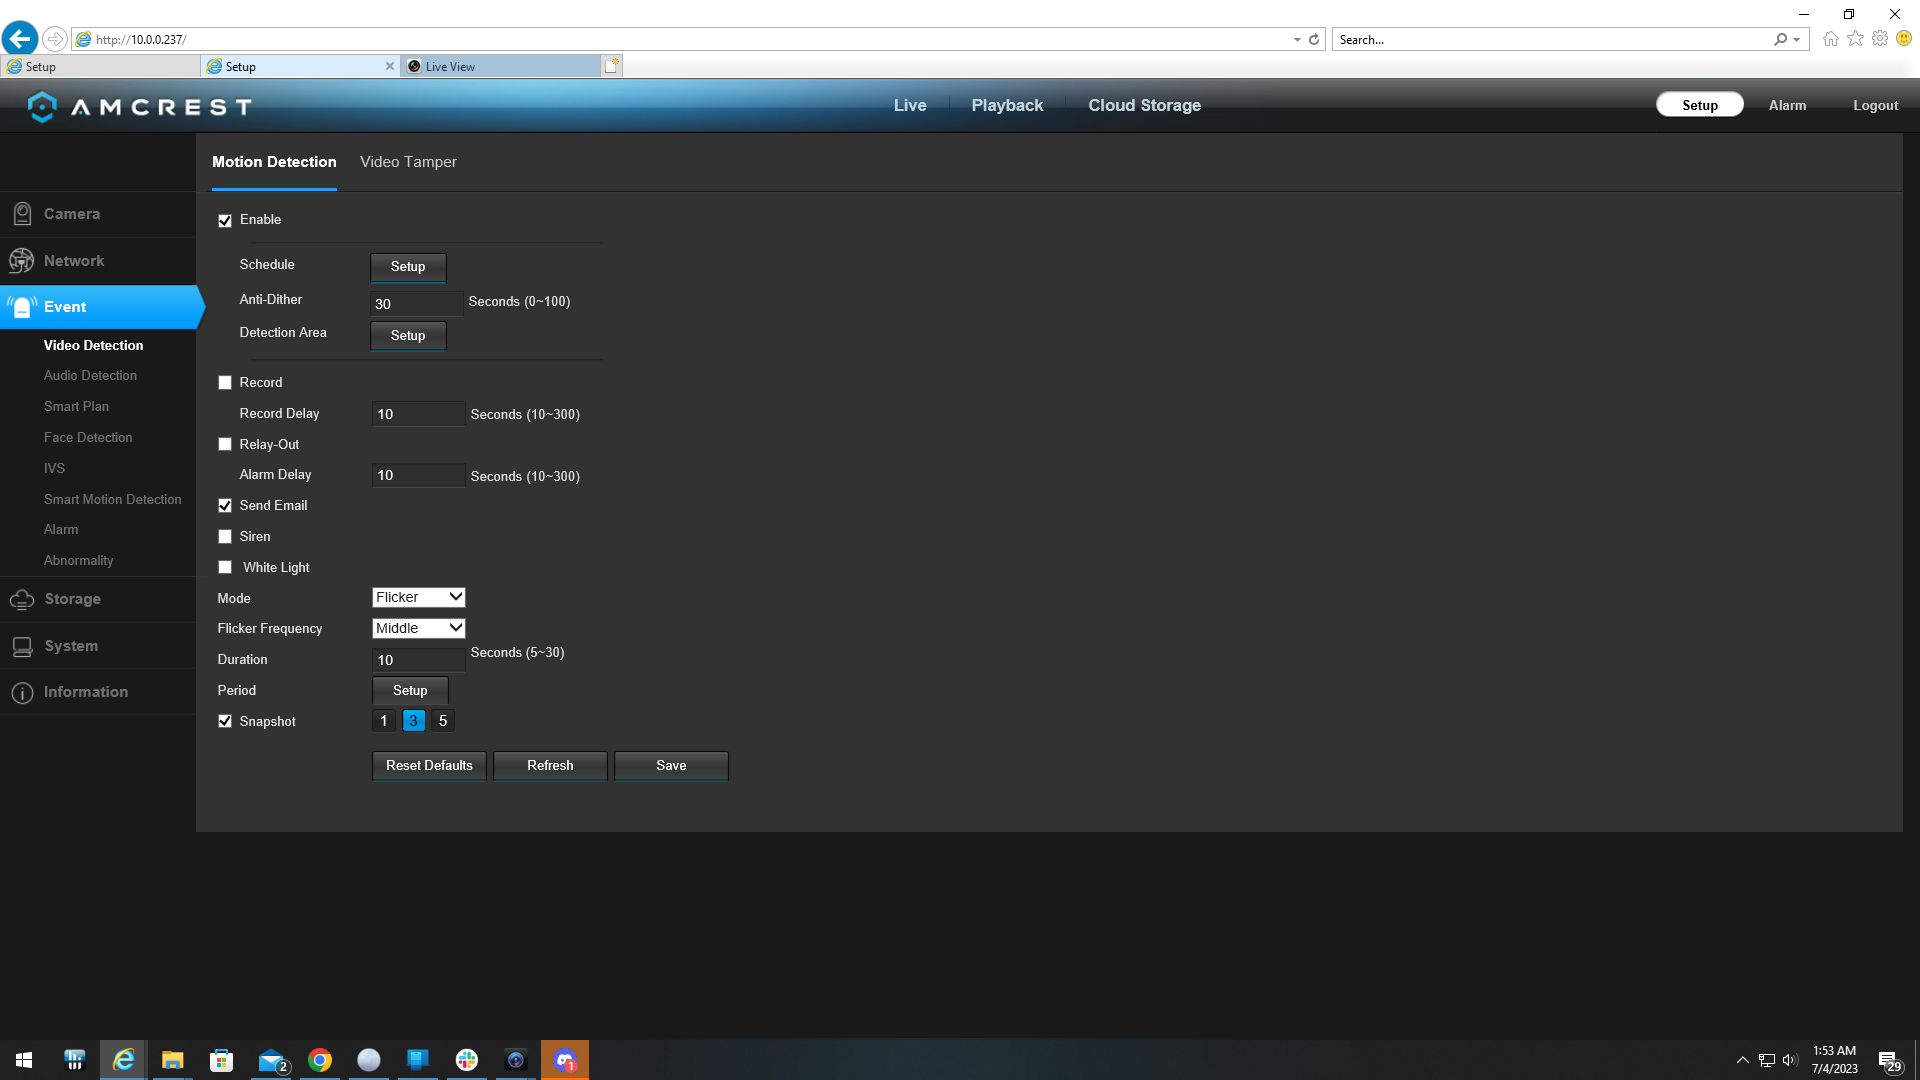Uncheck the Snapshot checkbox
This screenshot has height=1080, width=1920.
(225, 722)
